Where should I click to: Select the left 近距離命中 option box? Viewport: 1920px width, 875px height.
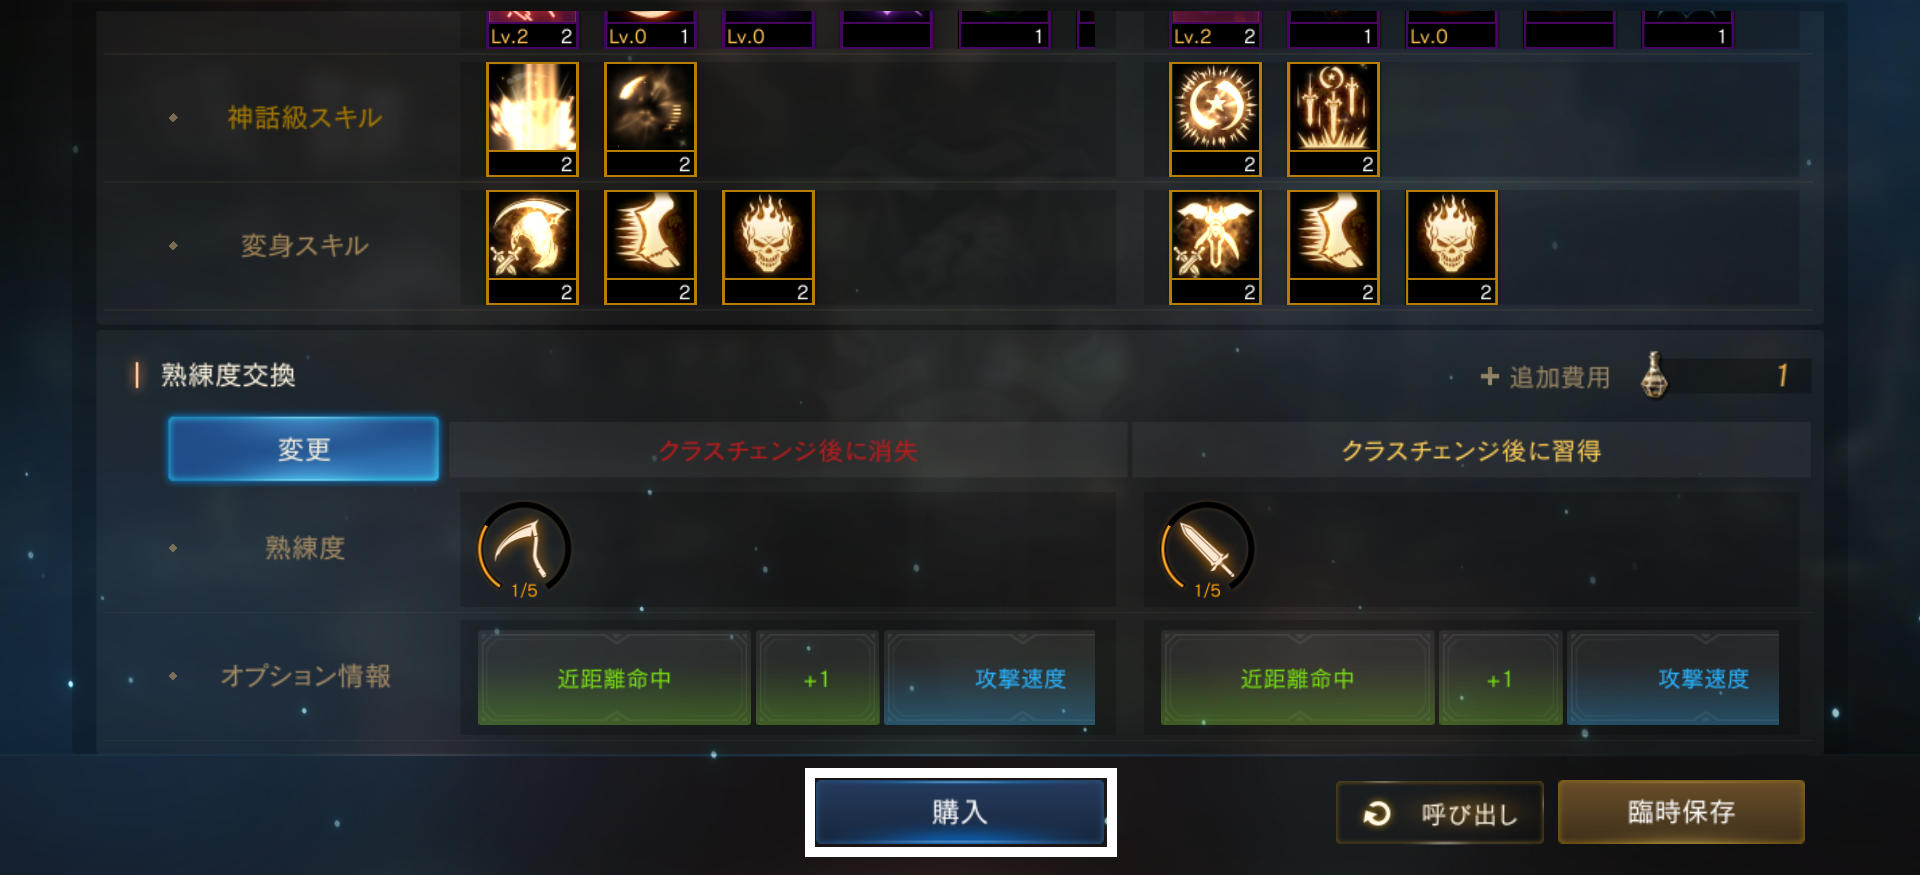pos(614,678)
